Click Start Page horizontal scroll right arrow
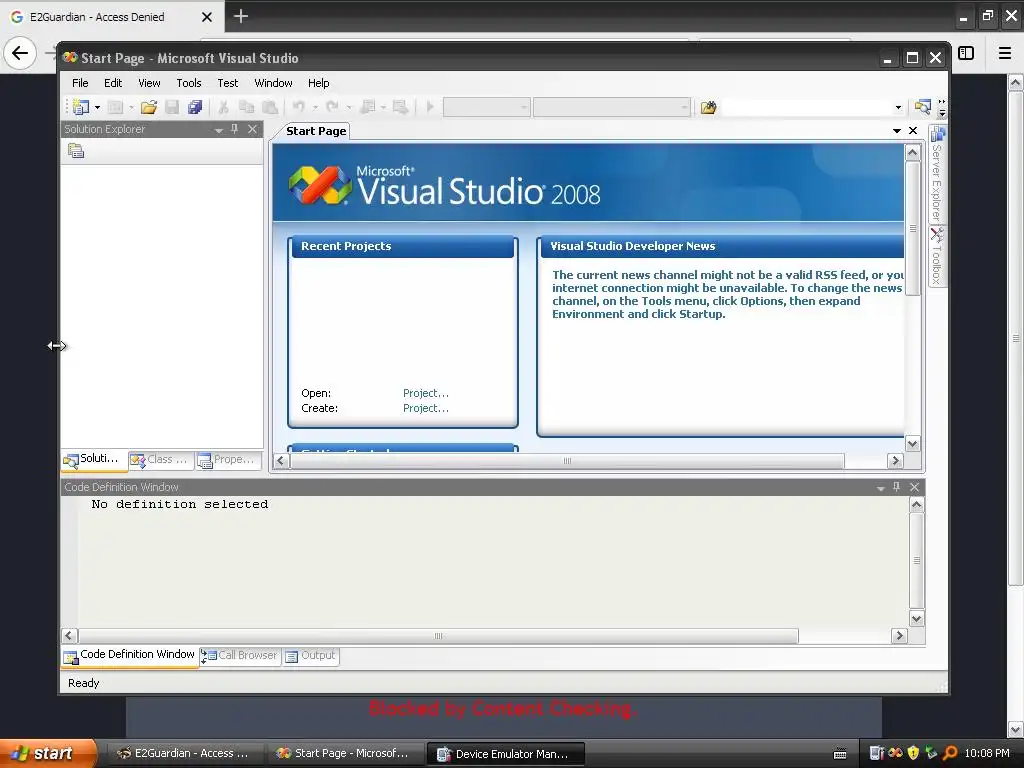The image size is (1024, 768). coord(895,461)
